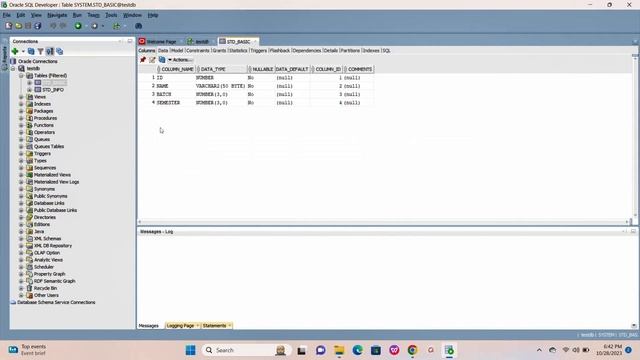Select Materialized Views tree item
640x360 pixels.
pos(52,175)
